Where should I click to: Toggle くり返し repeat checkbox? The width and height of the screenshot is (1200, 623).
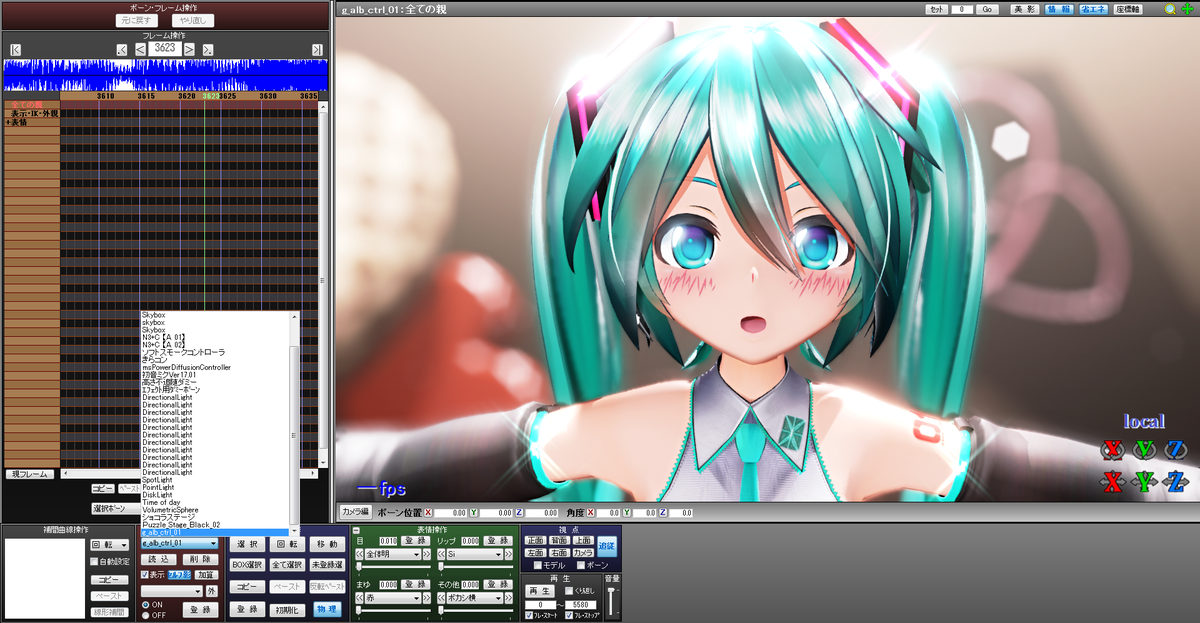click(569, 591)
